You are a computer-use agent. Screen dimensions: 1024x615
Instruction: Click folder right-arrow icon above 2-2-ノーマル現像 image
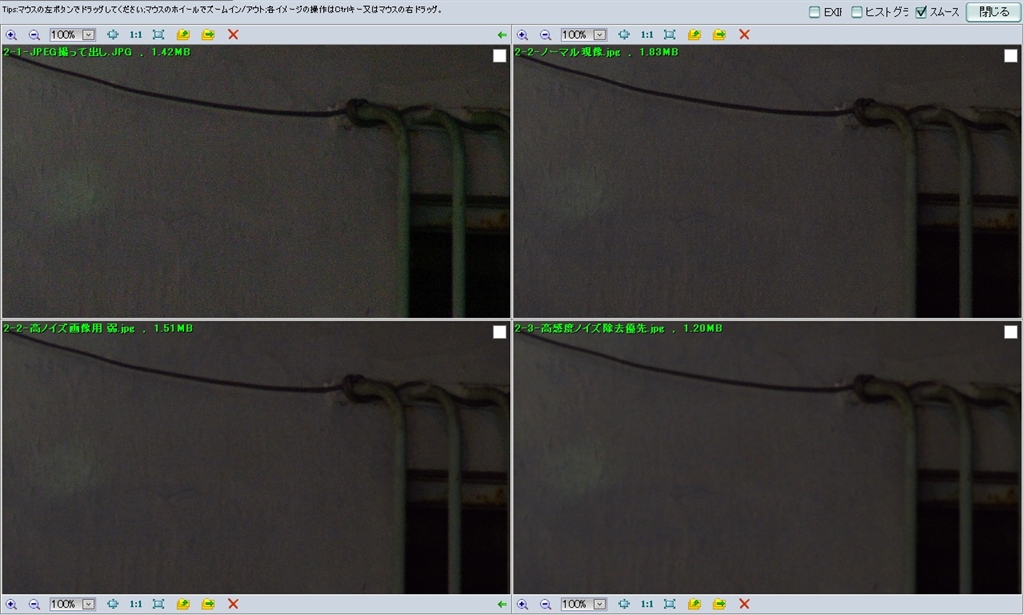[720, 35]
